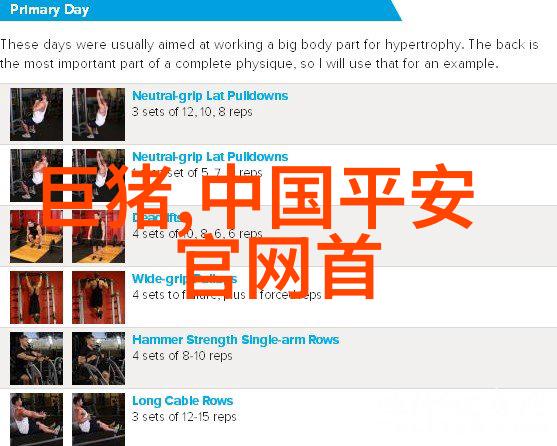Click Long Cable Rows right thumbnail
The width and height of the screenshot is (557, 446).
coord(98,420)
